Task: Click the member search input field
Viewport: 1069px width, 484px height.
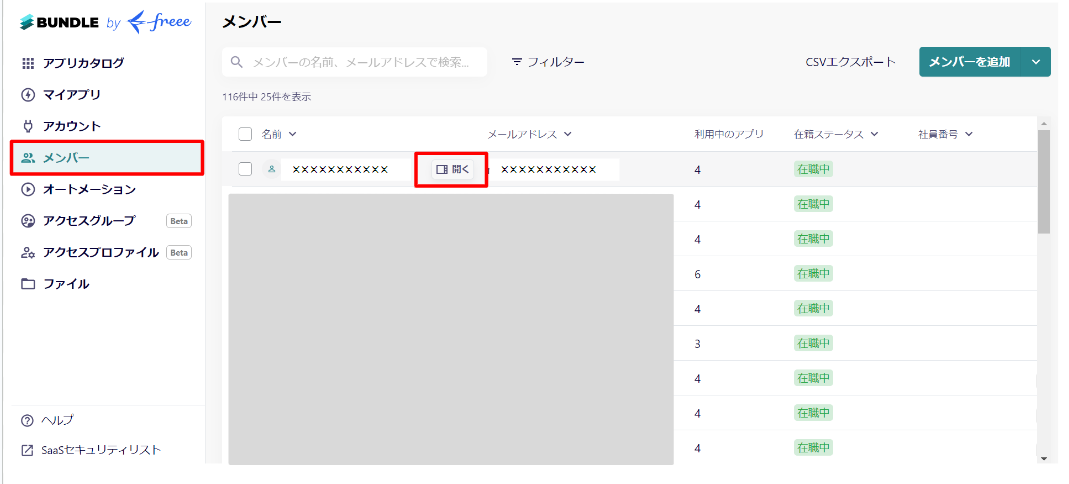Action: tap(360, 62)
